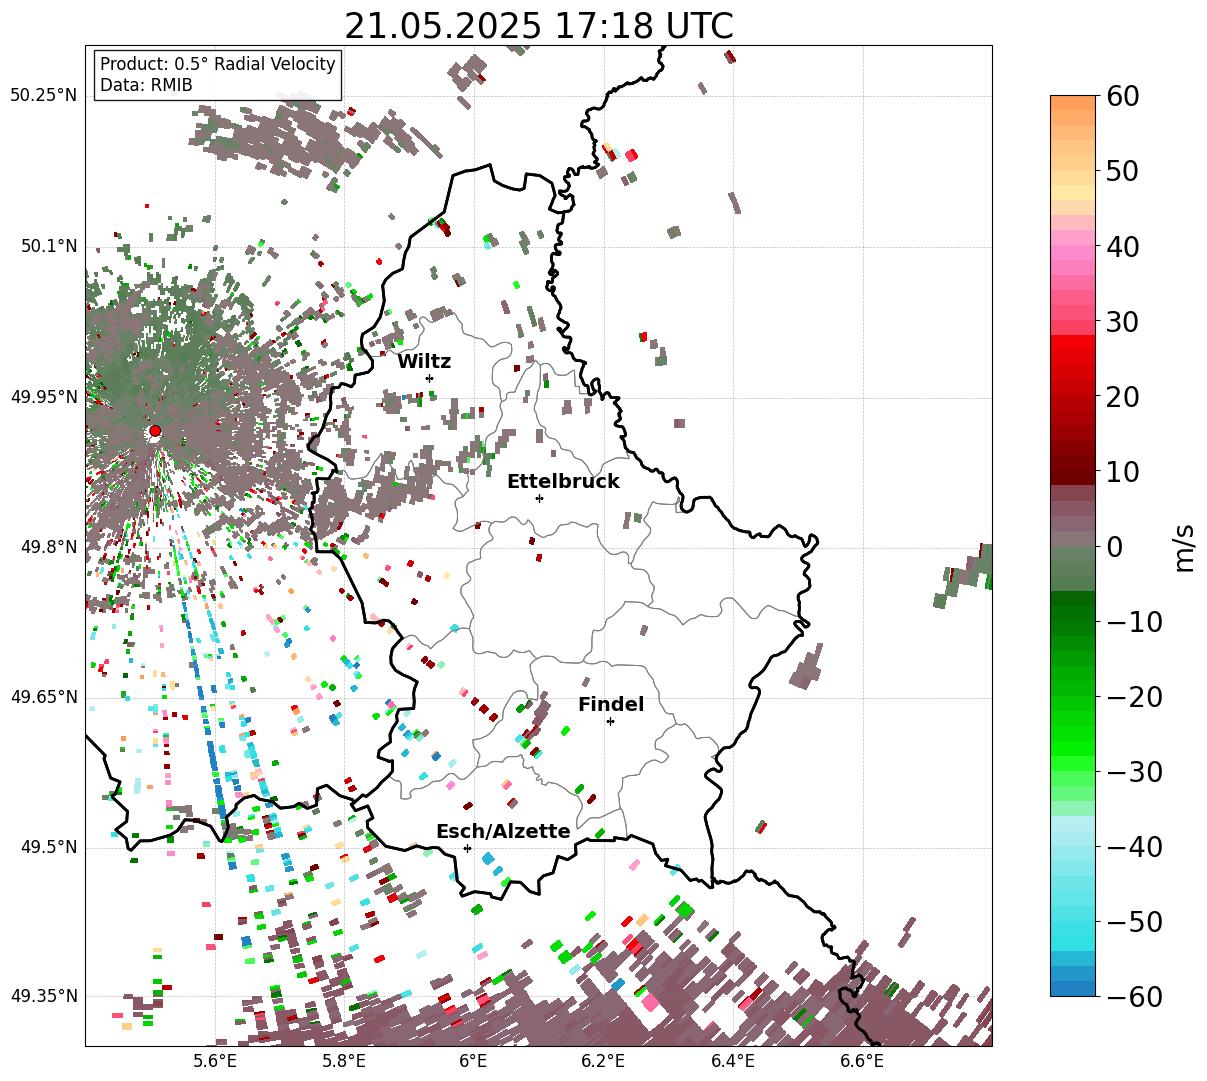
Task: Click the Wiltz station cross marker
Action: (429, 378)
